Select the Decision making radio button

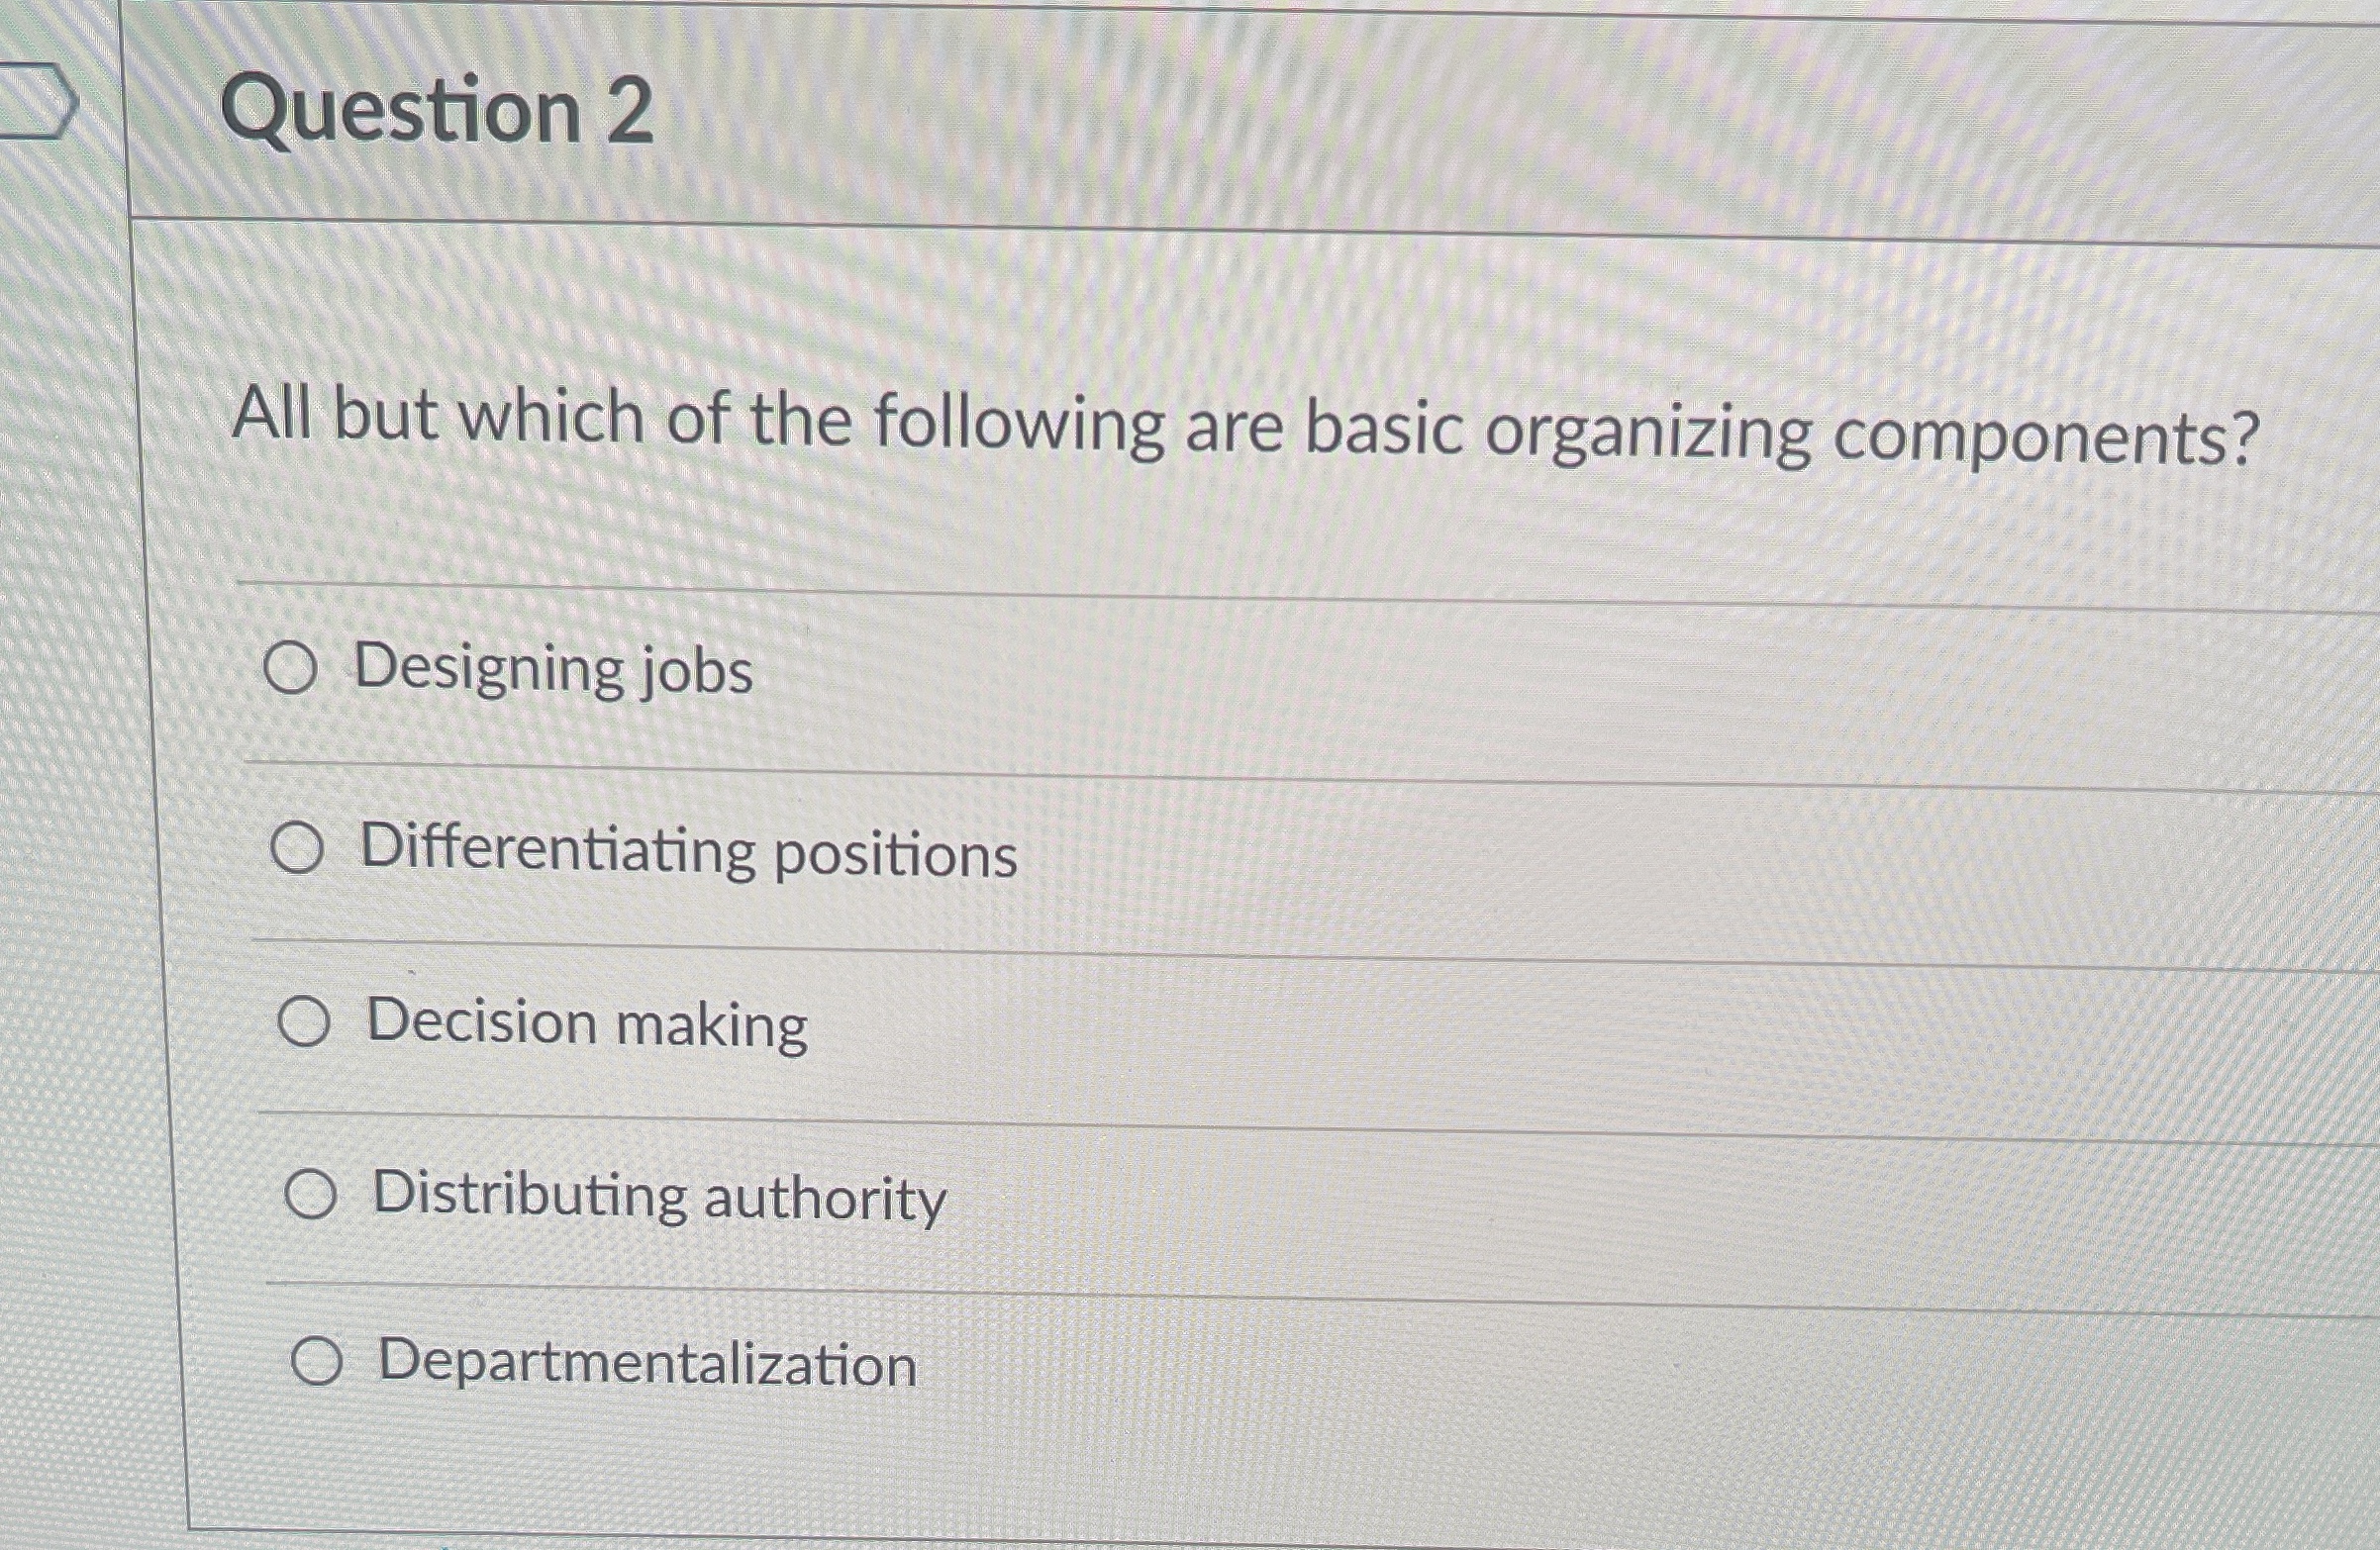304,1023
